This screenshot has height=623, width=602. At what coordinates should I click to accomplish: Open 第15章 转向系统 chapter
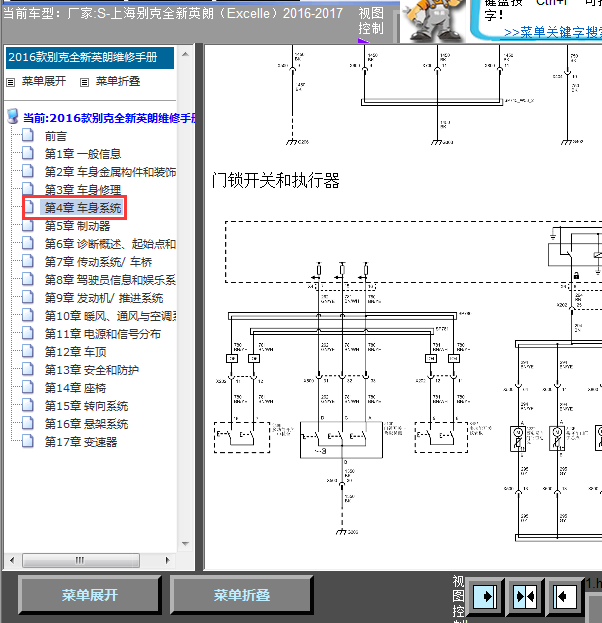pyautogui.click(x=86, y=406)
